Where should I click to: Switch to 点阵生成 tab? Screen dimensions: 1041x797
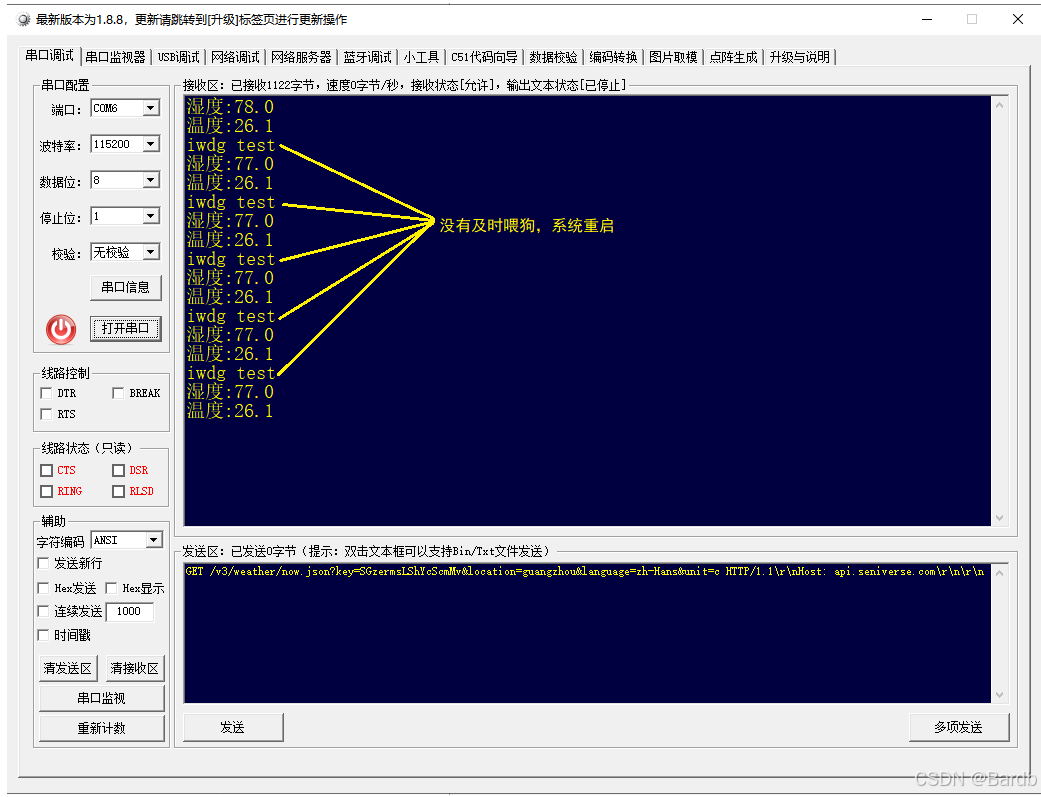(x=734, y=57)
